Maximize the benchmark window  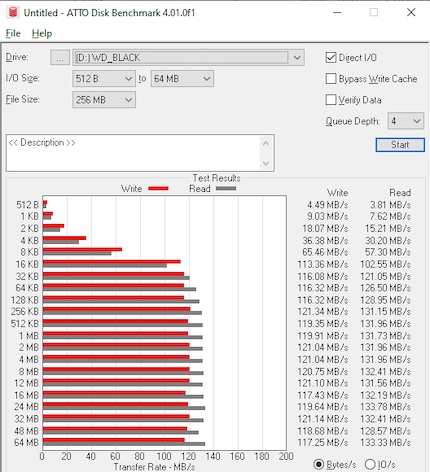click(x=374, y=12)
